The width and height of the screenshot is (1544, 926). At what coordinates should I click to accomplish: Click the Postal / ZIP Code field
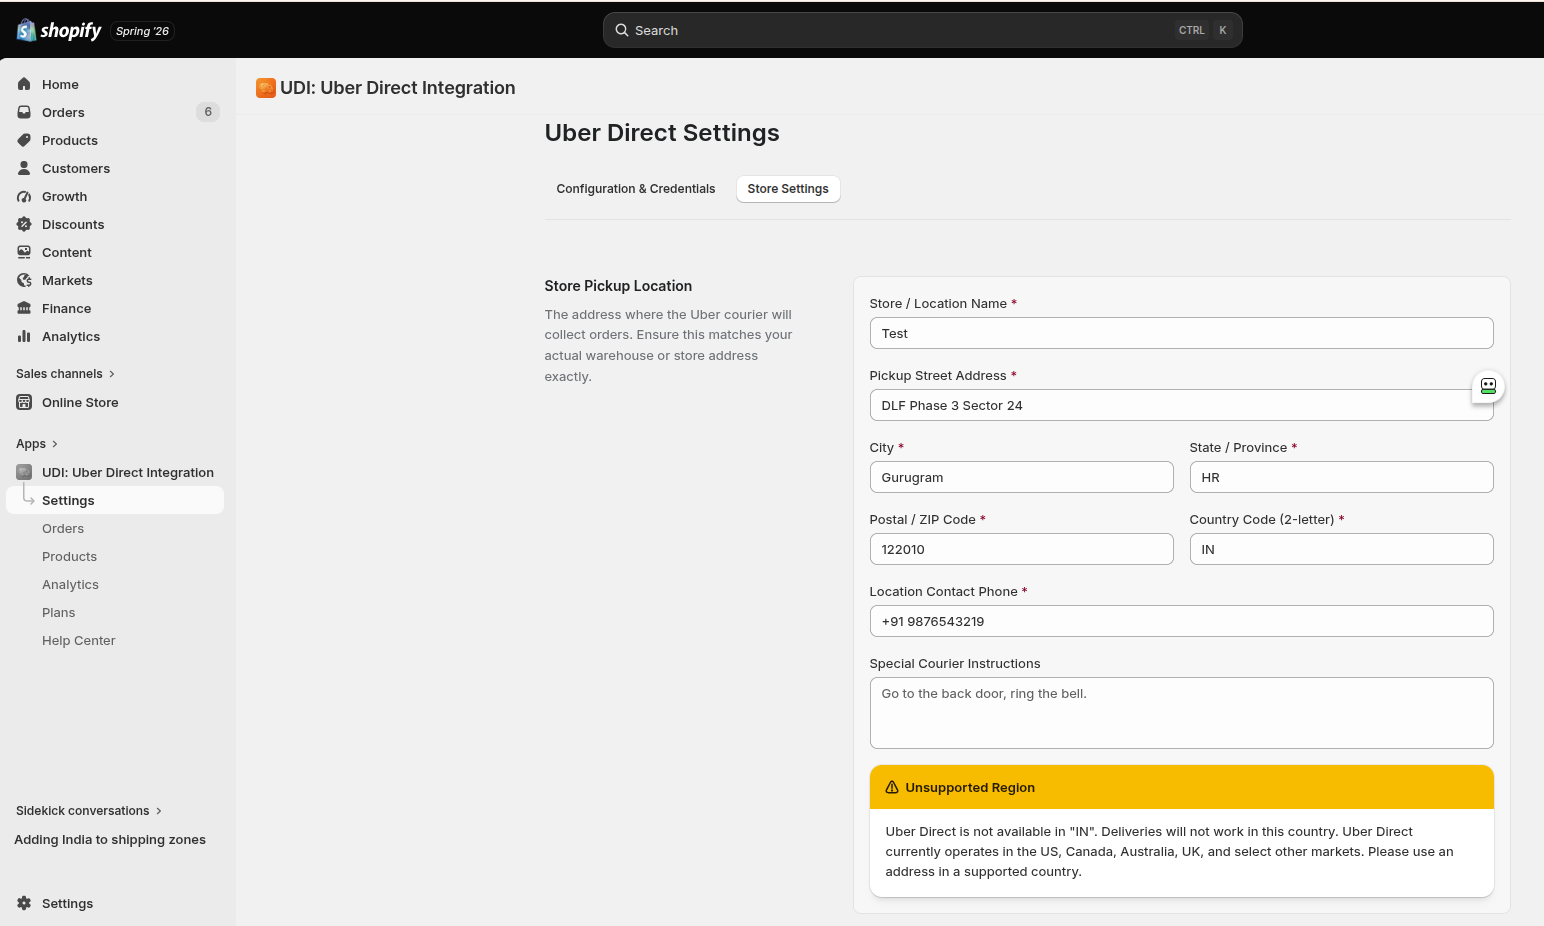[x=1021, y=549]
